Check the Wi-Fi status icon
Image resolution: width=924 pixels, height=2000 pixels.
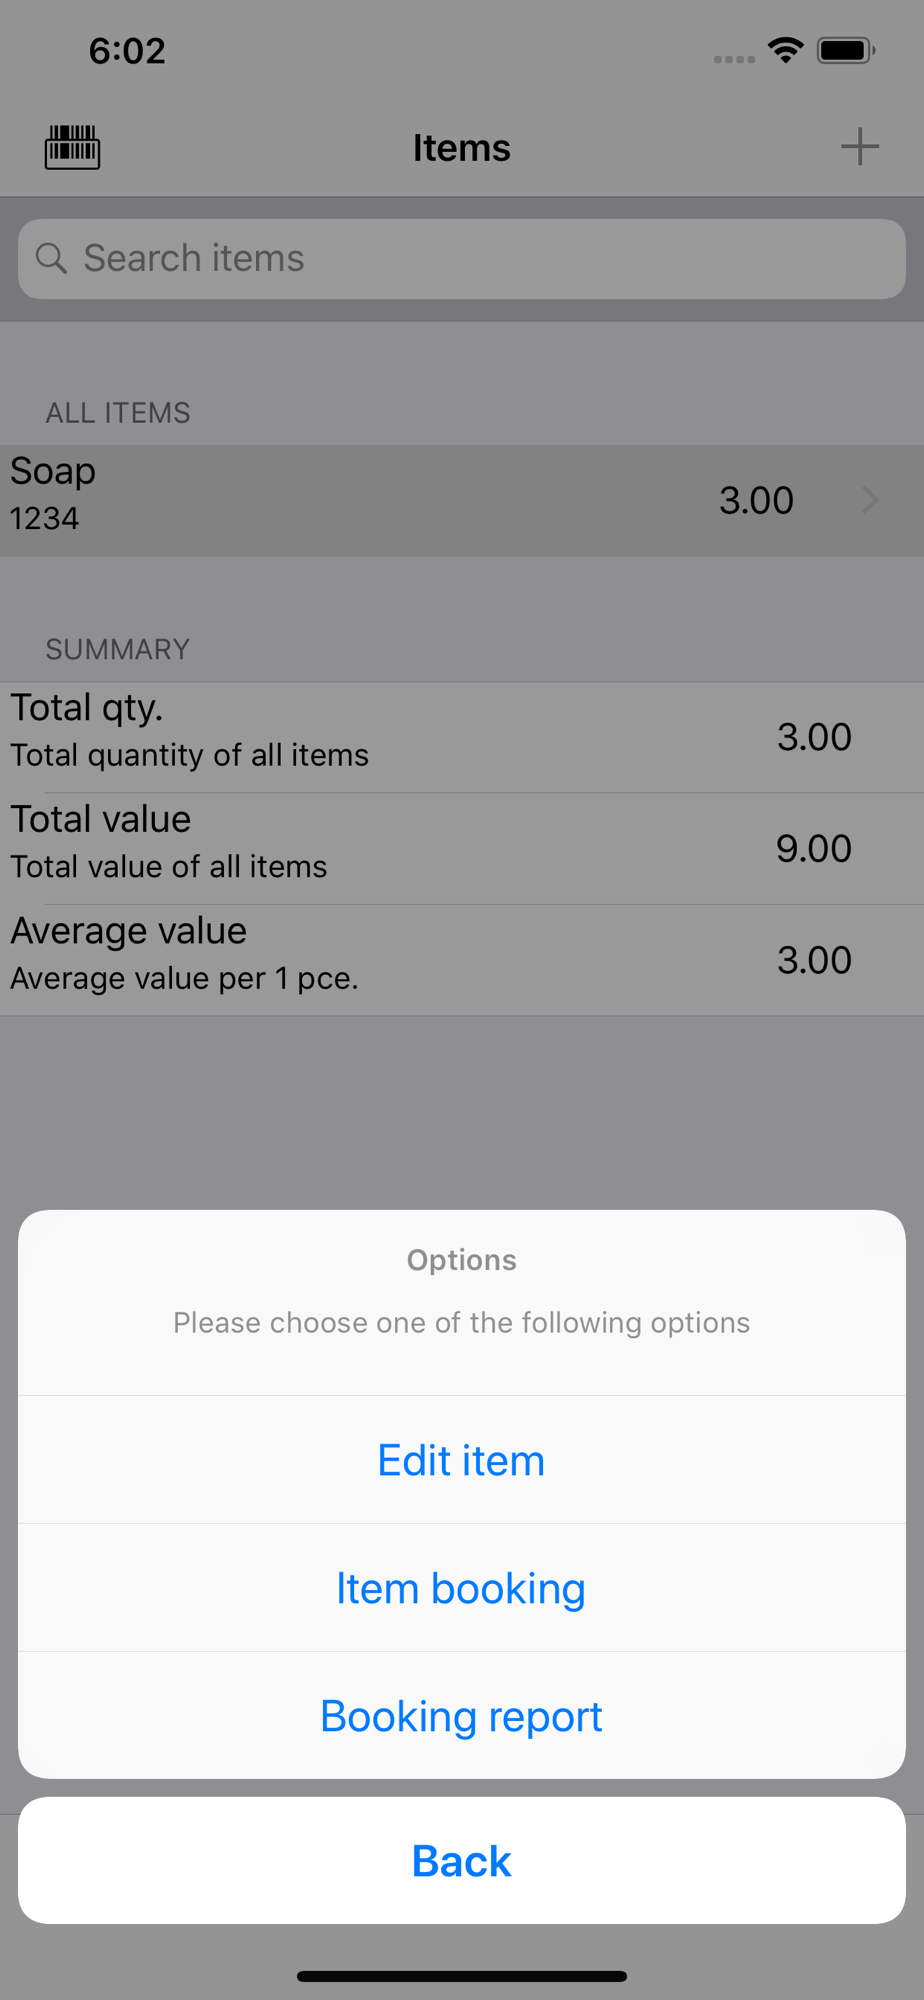click(x=786, y=50)
